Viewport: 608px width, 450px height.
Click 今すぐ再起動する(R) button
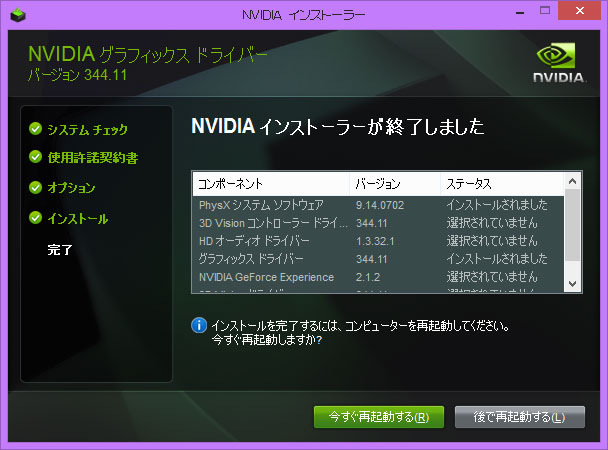379,417
